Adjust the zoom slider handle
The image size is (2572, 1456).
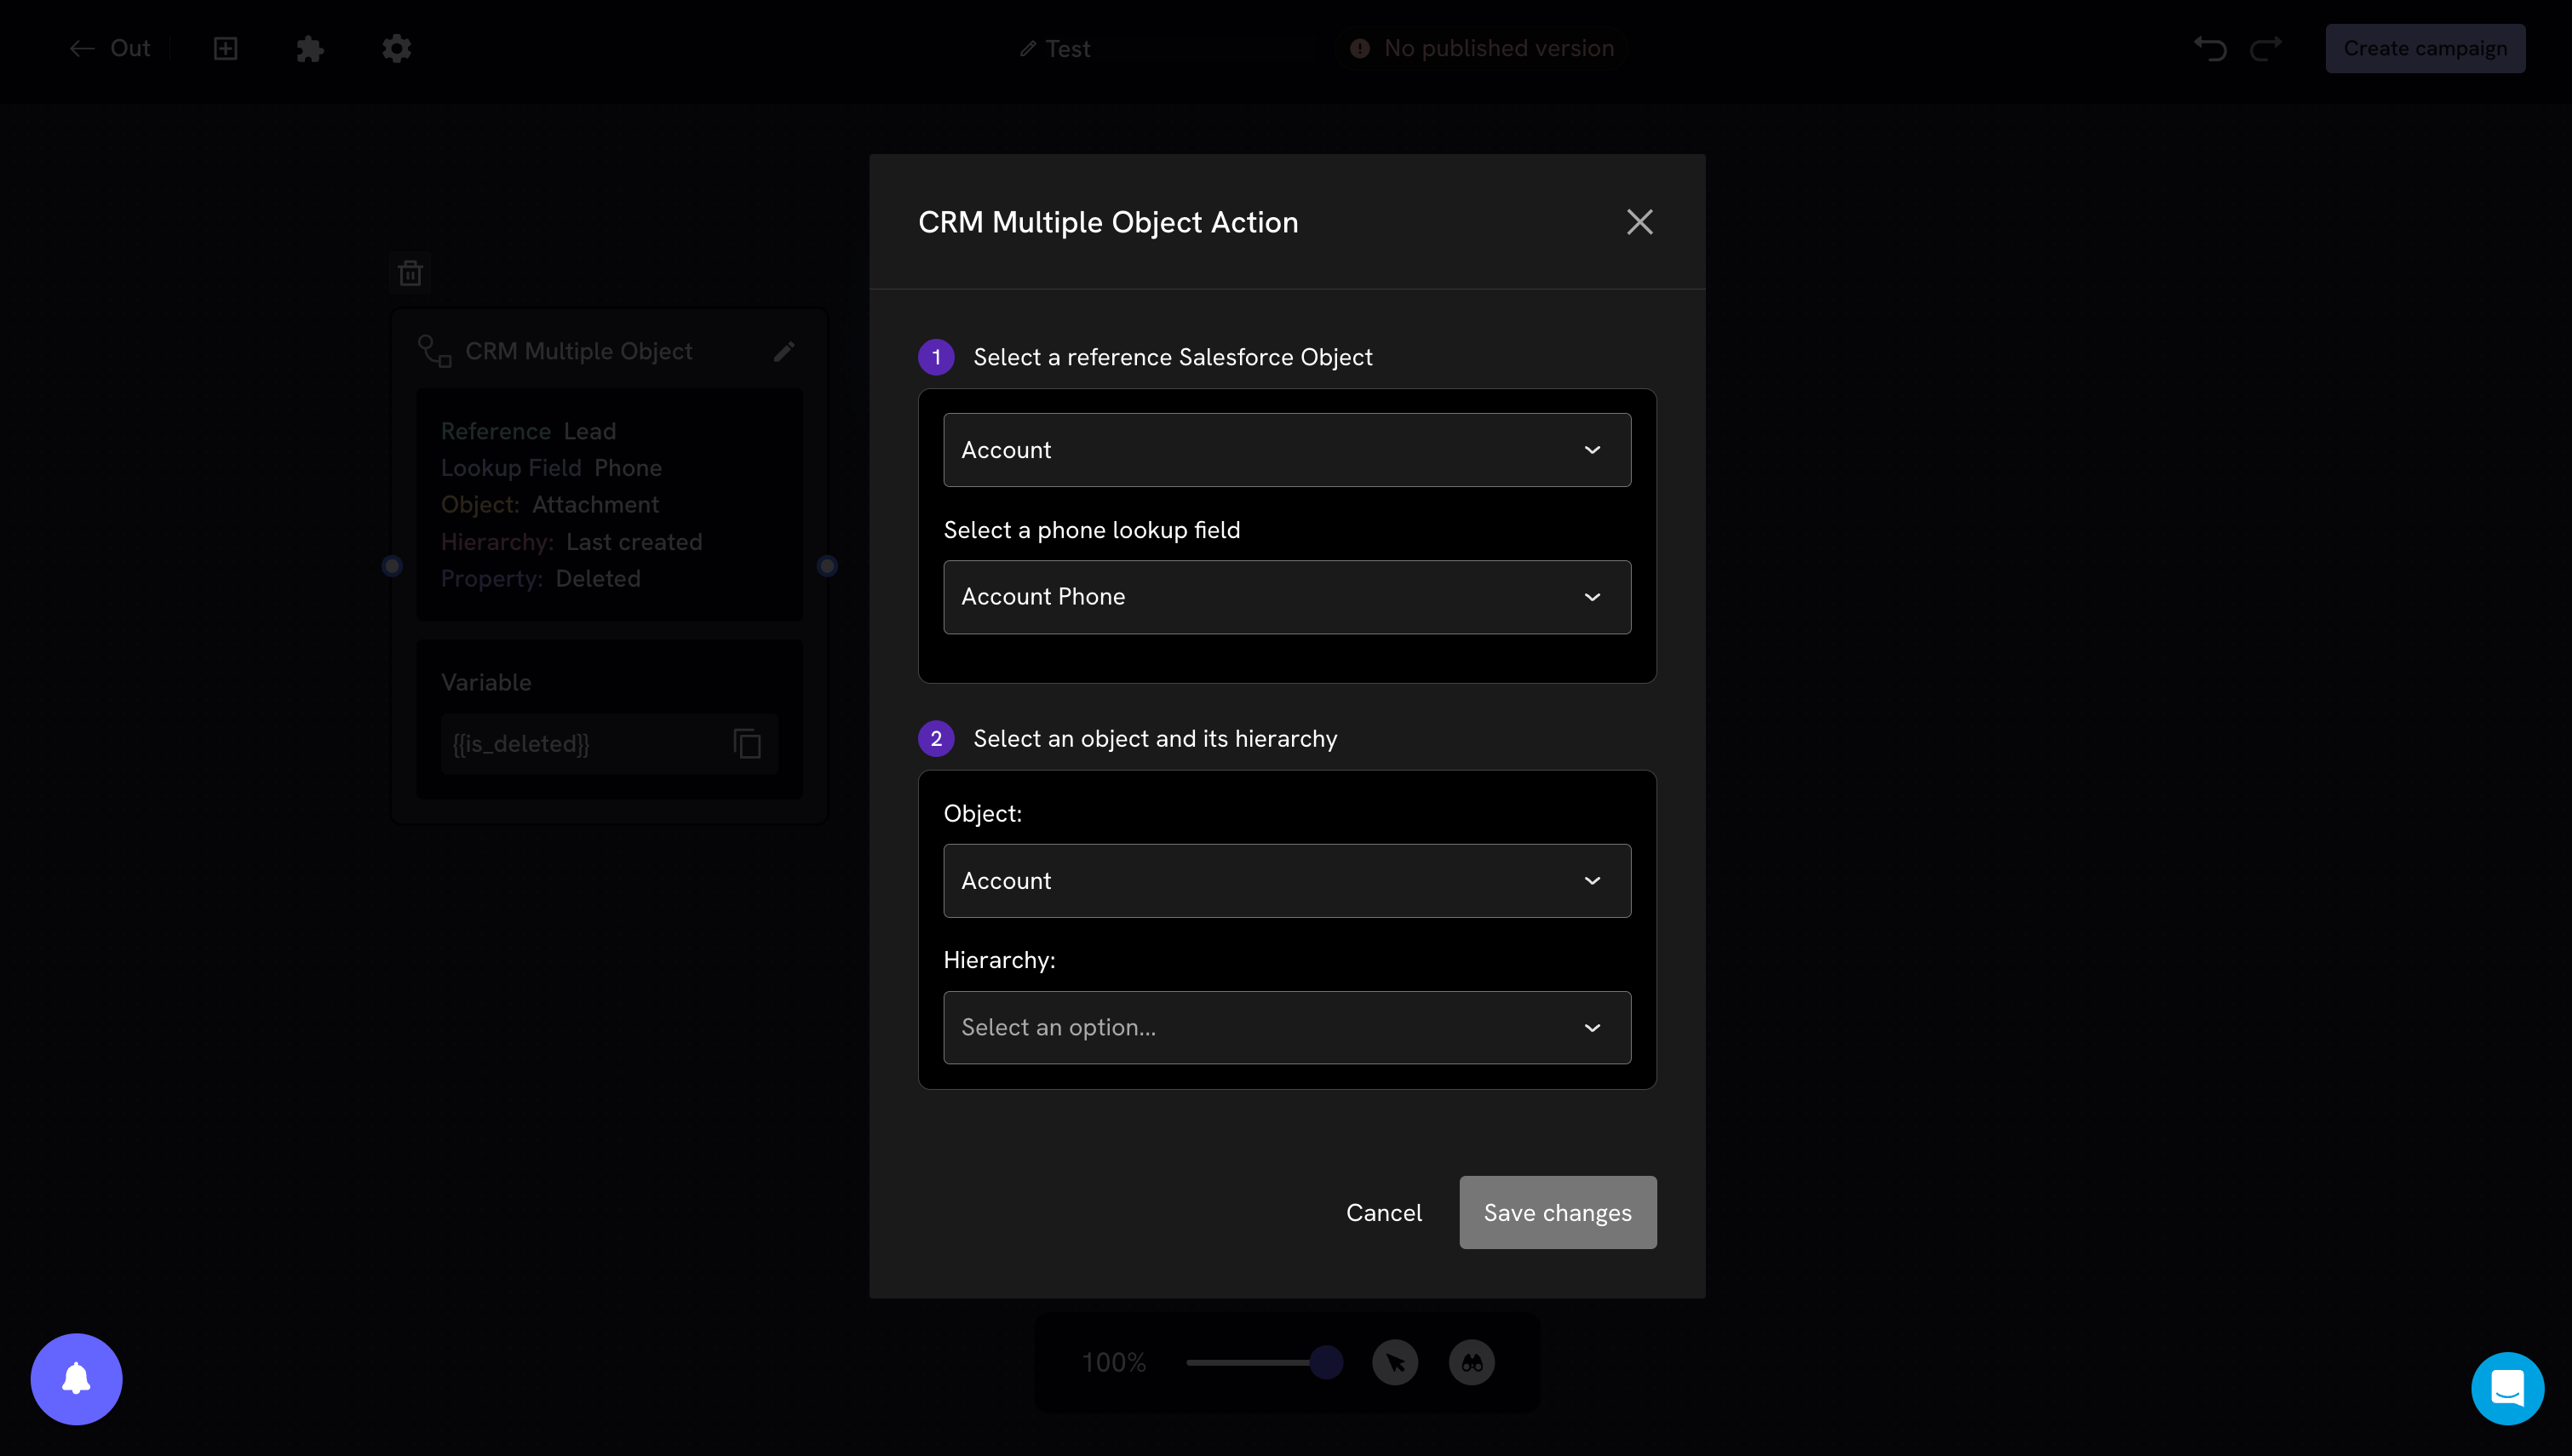tap(1326, 1362)
